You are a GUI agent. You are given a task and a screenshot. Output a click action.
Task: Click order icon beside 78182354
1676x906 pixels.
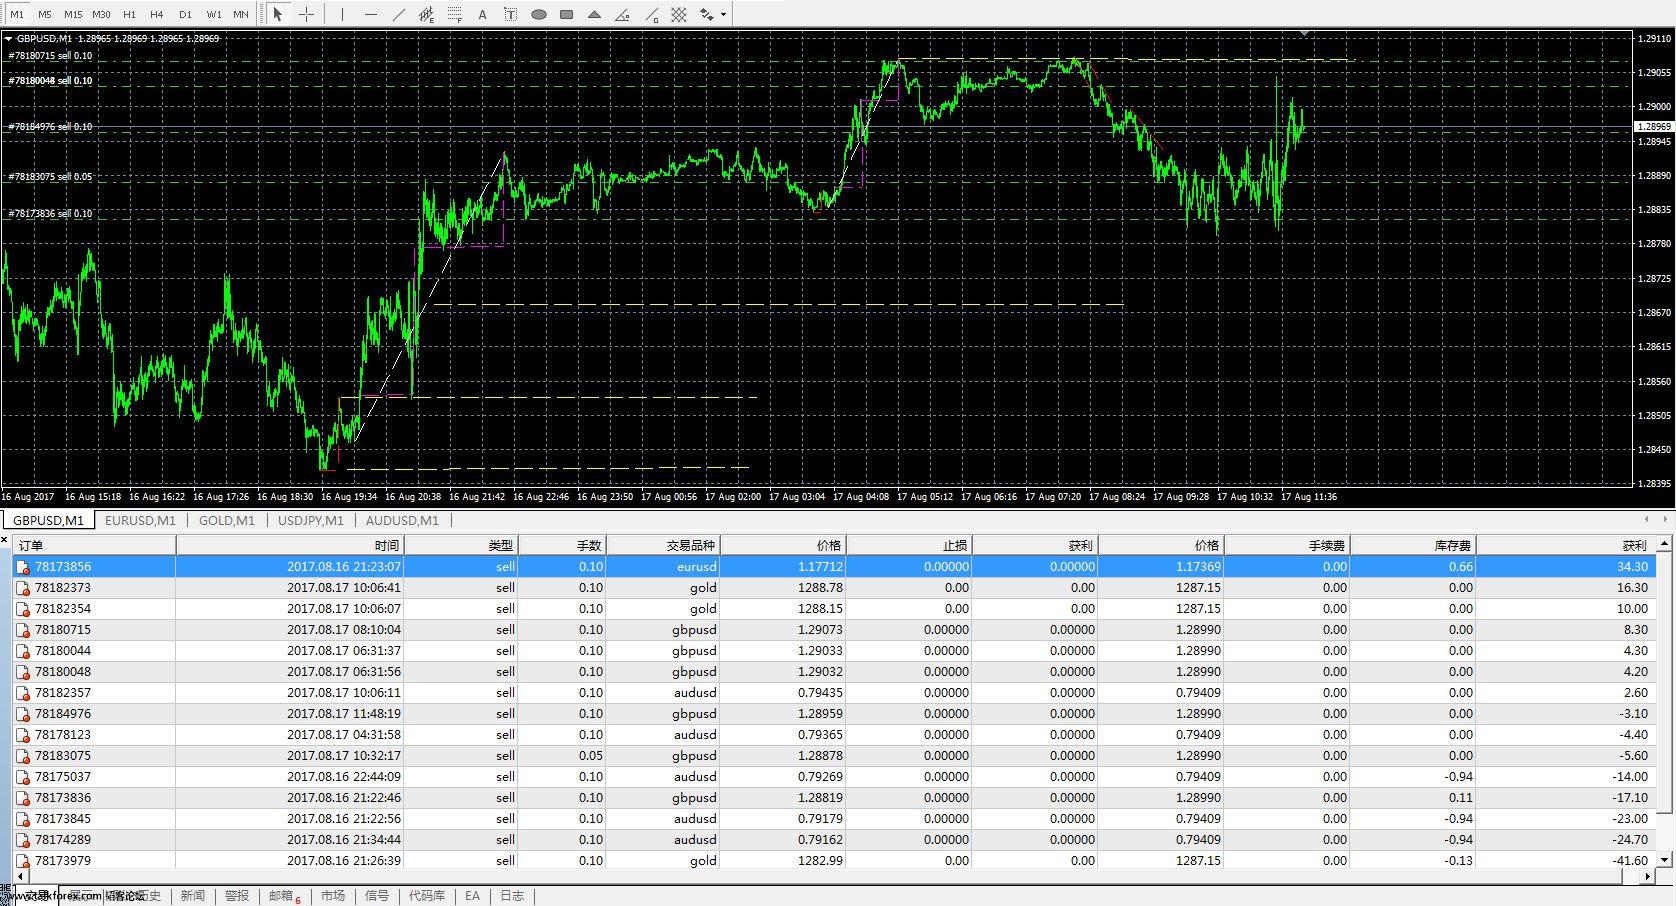pyautogui.click(x=22, y=609)
